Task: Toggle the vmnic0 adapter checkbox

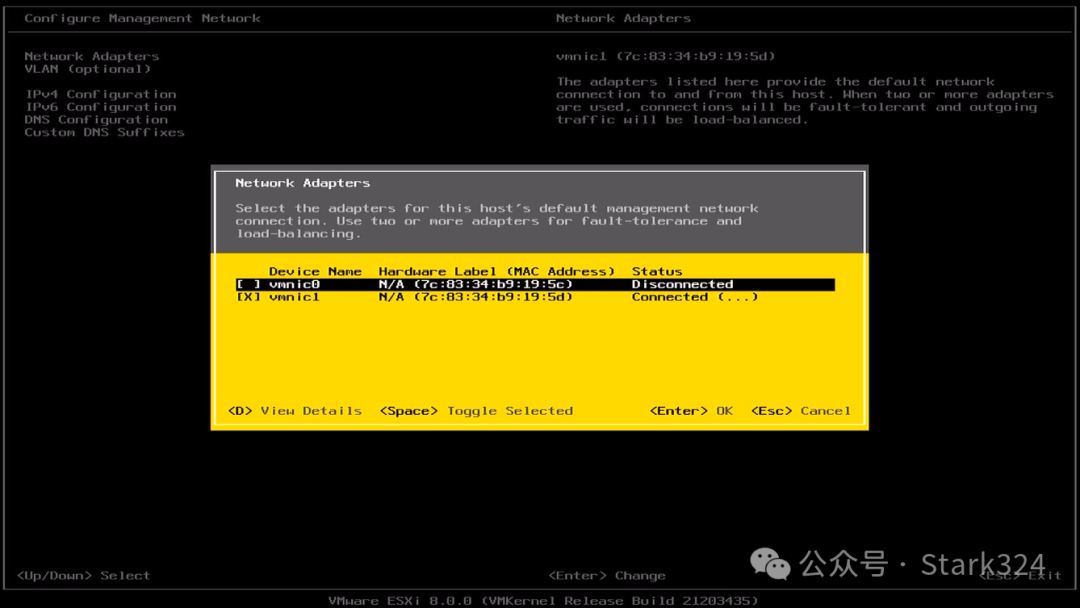Action: coord(249,284)
